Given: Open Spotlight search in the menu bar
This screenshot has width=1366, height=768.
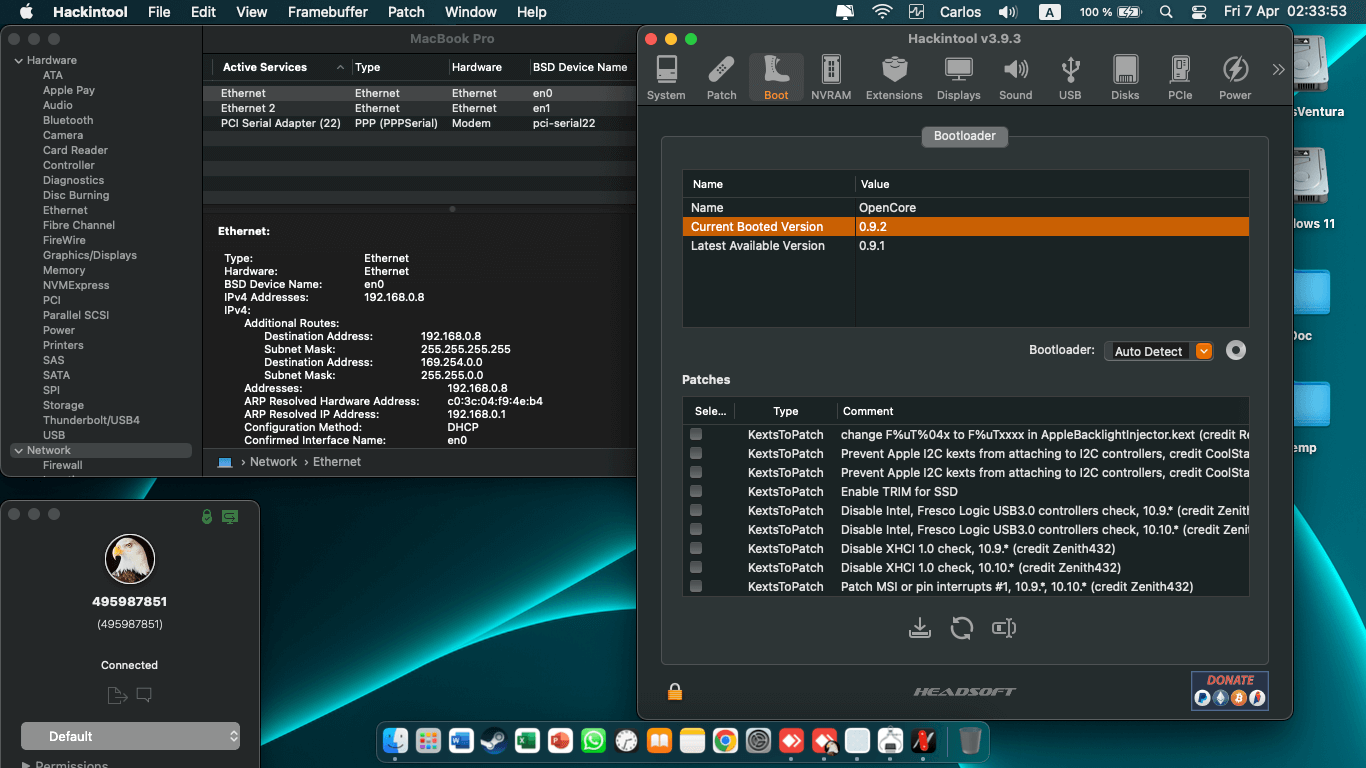Looking at the screenshot, I should point(1166,12).
